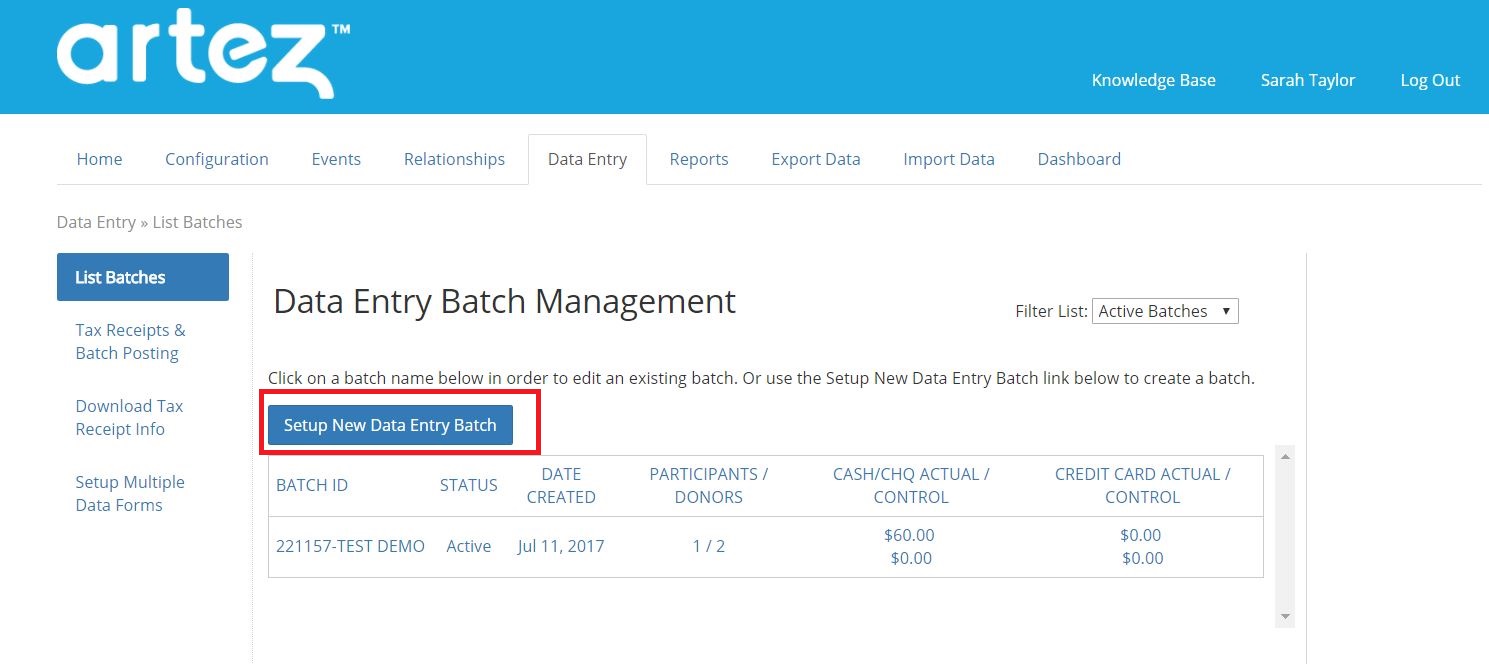Select Active Batches filter option
This screenshot has width=1489, height=664.
[1155, 310]
